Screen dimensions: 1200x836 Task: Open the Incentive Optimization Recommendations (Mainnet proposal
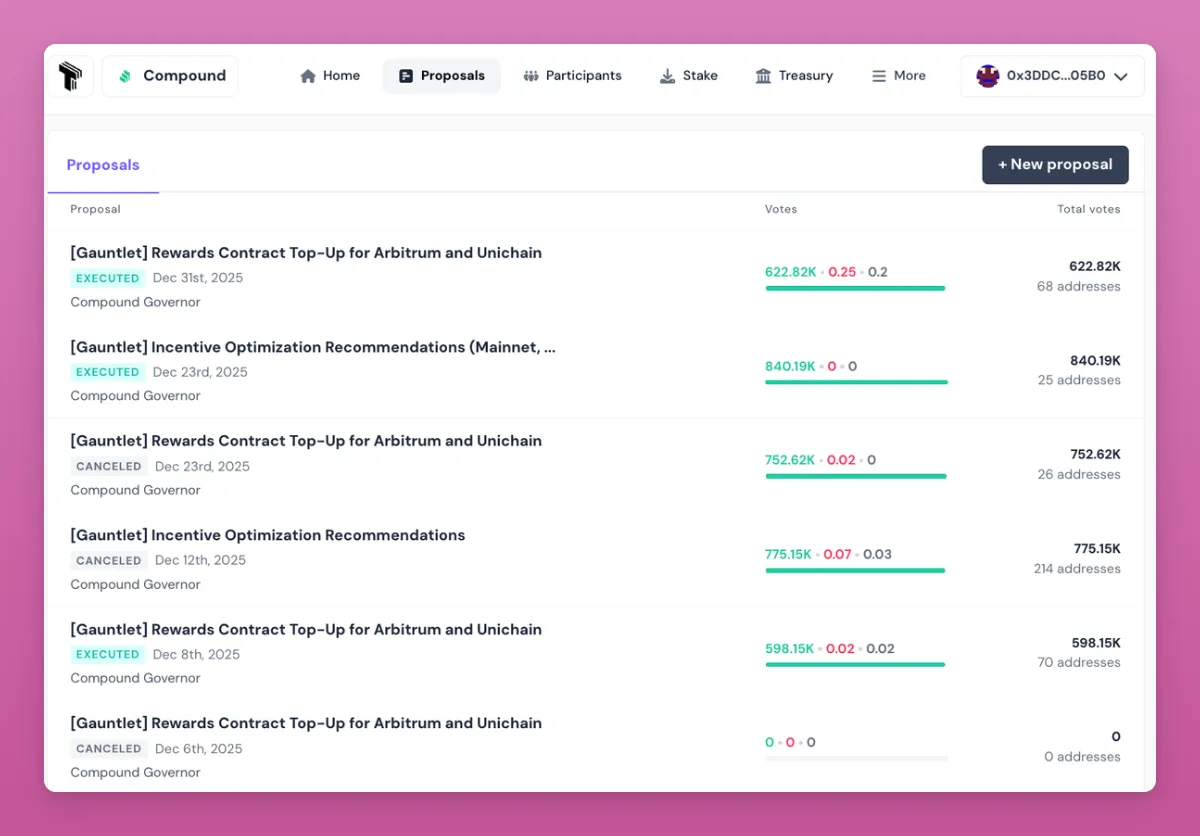tap(313, 347)
